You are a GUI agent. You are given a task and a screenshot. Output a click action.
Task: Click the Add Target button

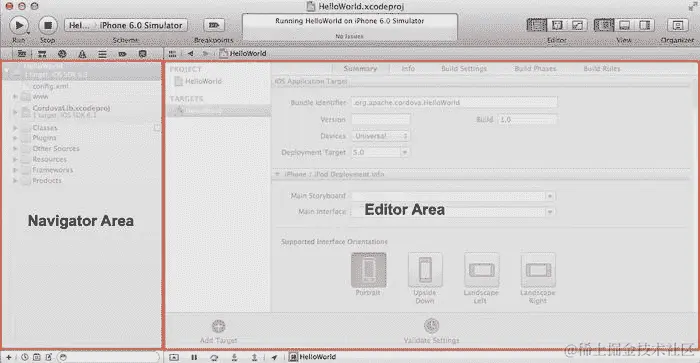click(218, 331)
